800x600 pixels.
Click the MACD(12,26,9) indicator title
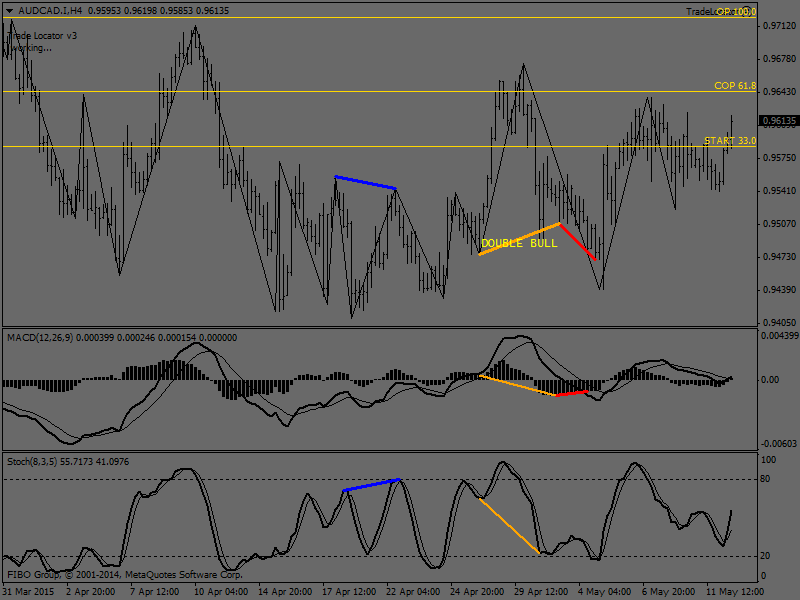50,337
